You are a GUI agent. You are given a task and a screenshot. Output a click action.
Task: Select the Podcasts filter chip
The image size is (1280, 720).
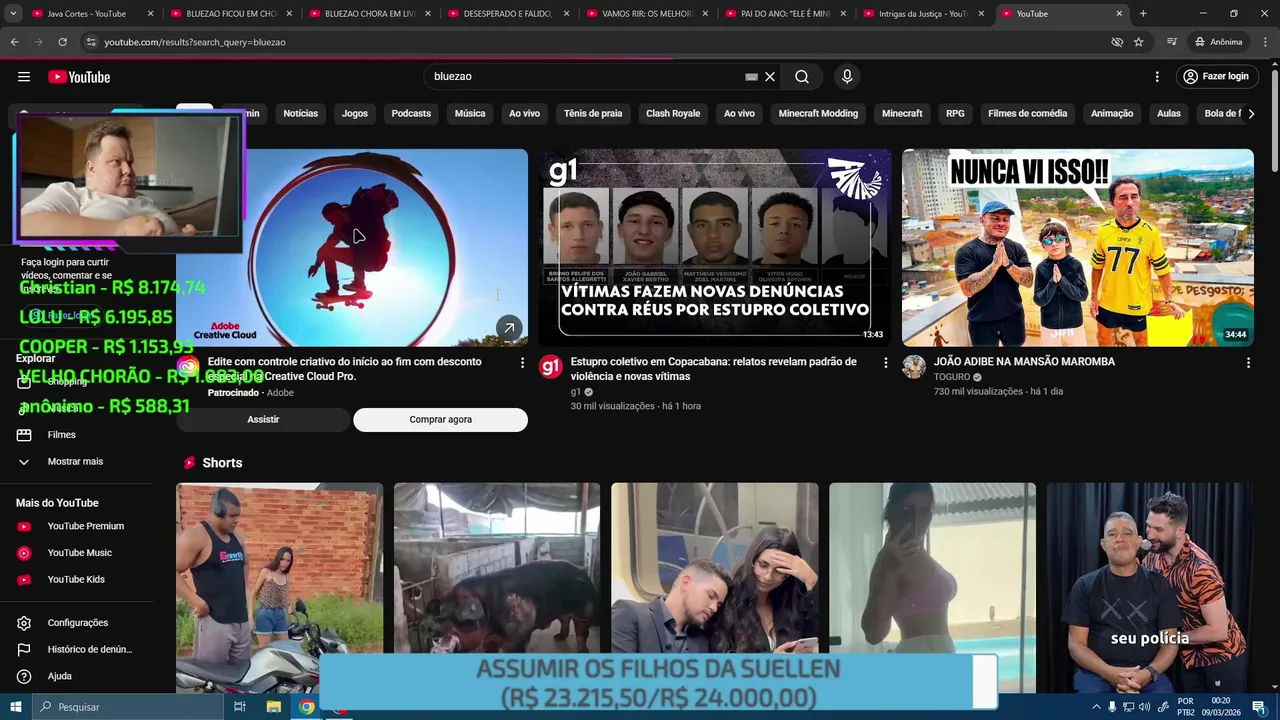411,114
